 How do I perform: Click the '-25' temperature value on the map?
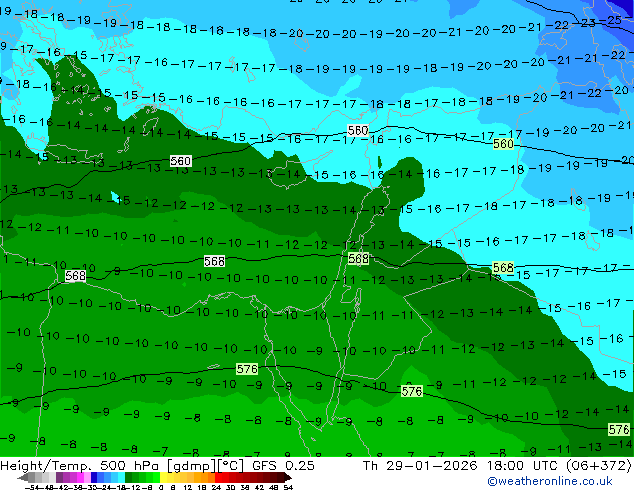pos(612,20)
